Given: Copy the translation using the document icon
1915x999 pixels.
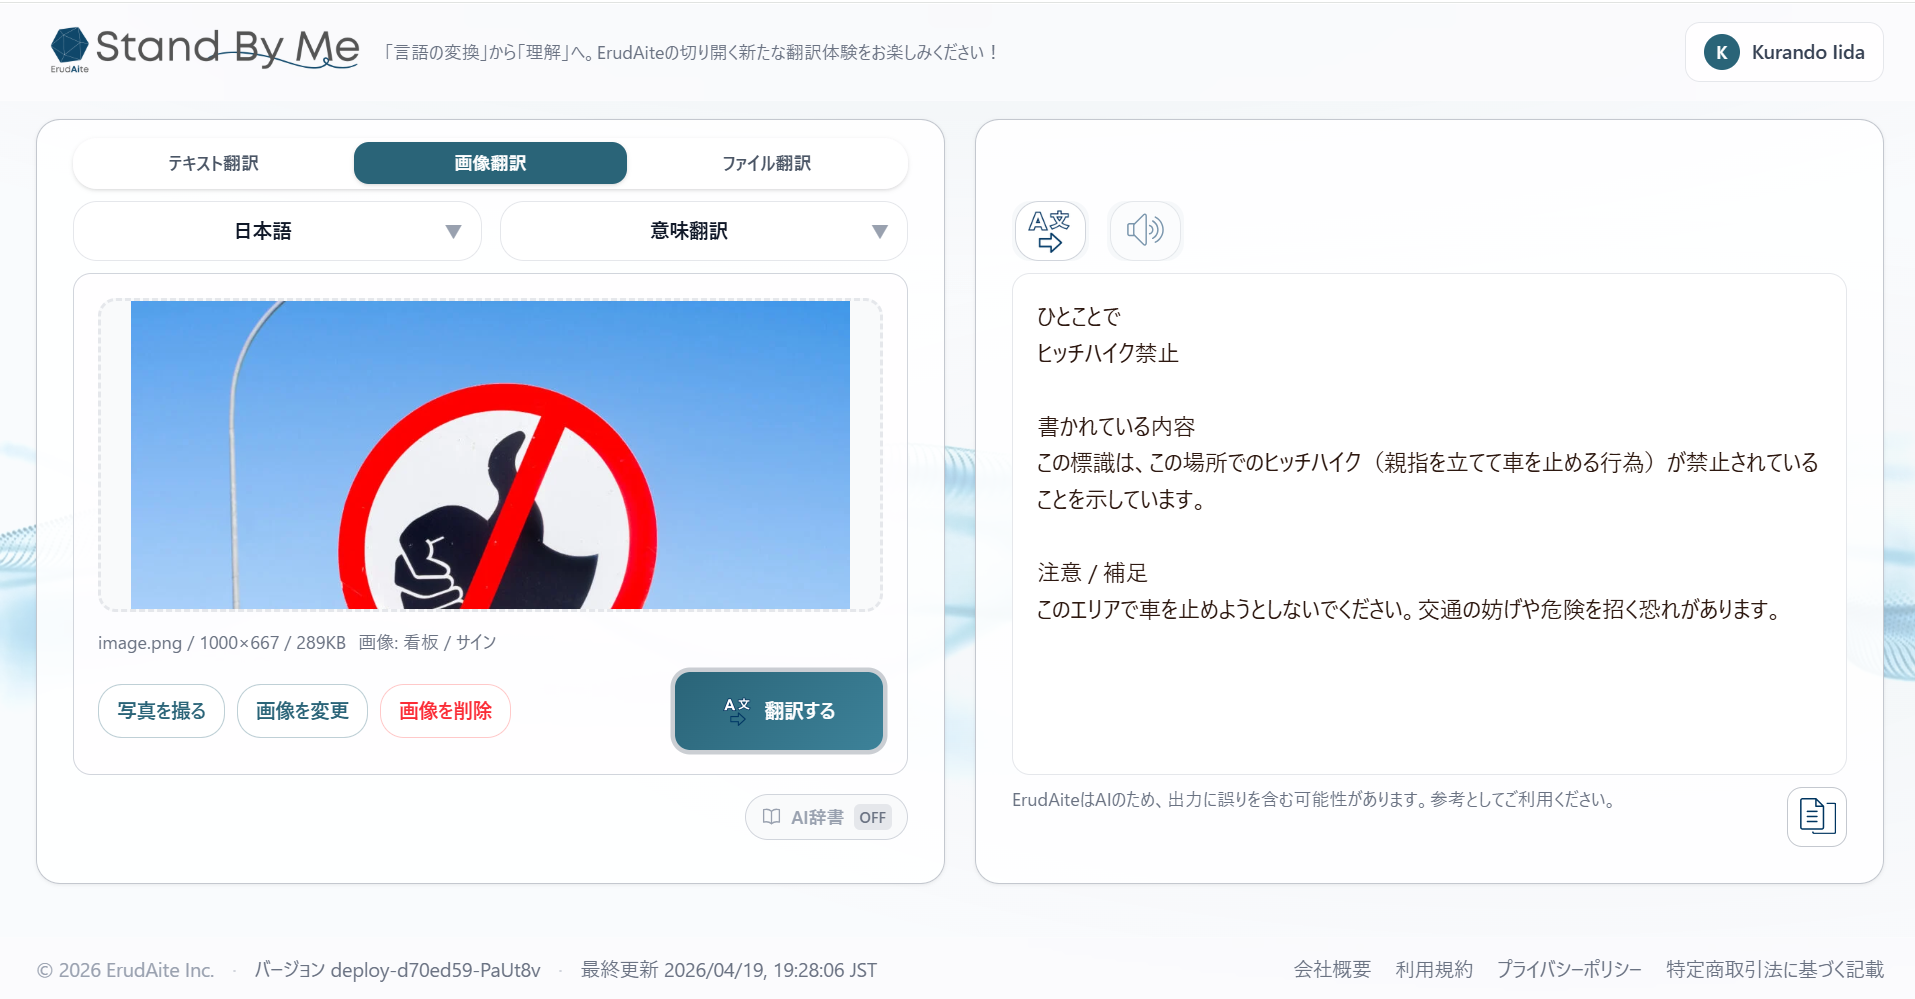Looking at the screenshot, I should pyautogui.click(x=1816, y=816).
